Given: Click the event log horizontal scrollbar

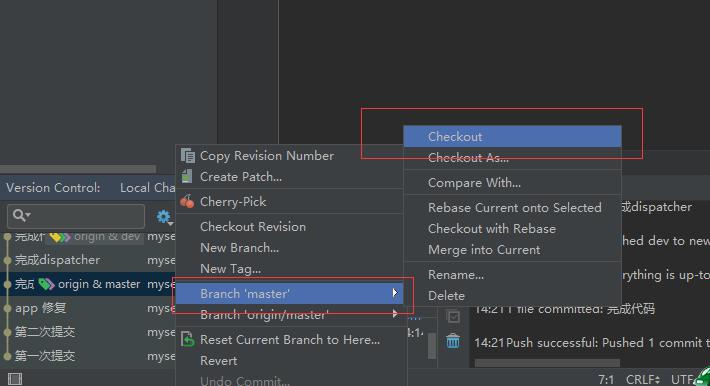Looking at the screenshot, I should click(x=547, y=363).
